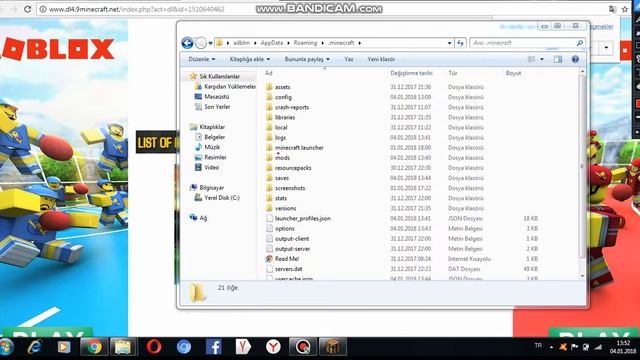Click the change view icon
Image resolution: width=640 pixels, height=360 pixels.
pos(531,59)
